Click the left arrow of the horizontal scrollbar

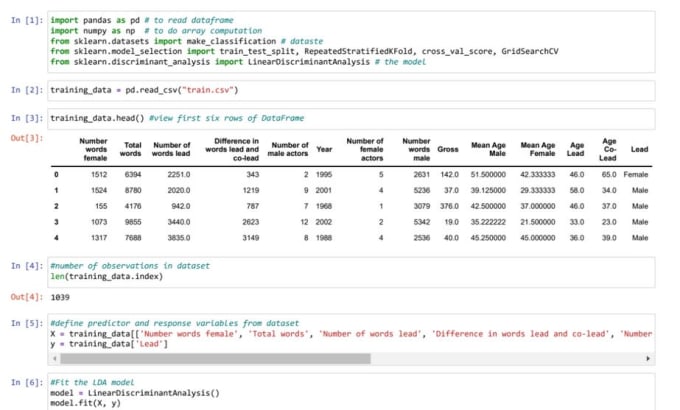tap(55, 359)
